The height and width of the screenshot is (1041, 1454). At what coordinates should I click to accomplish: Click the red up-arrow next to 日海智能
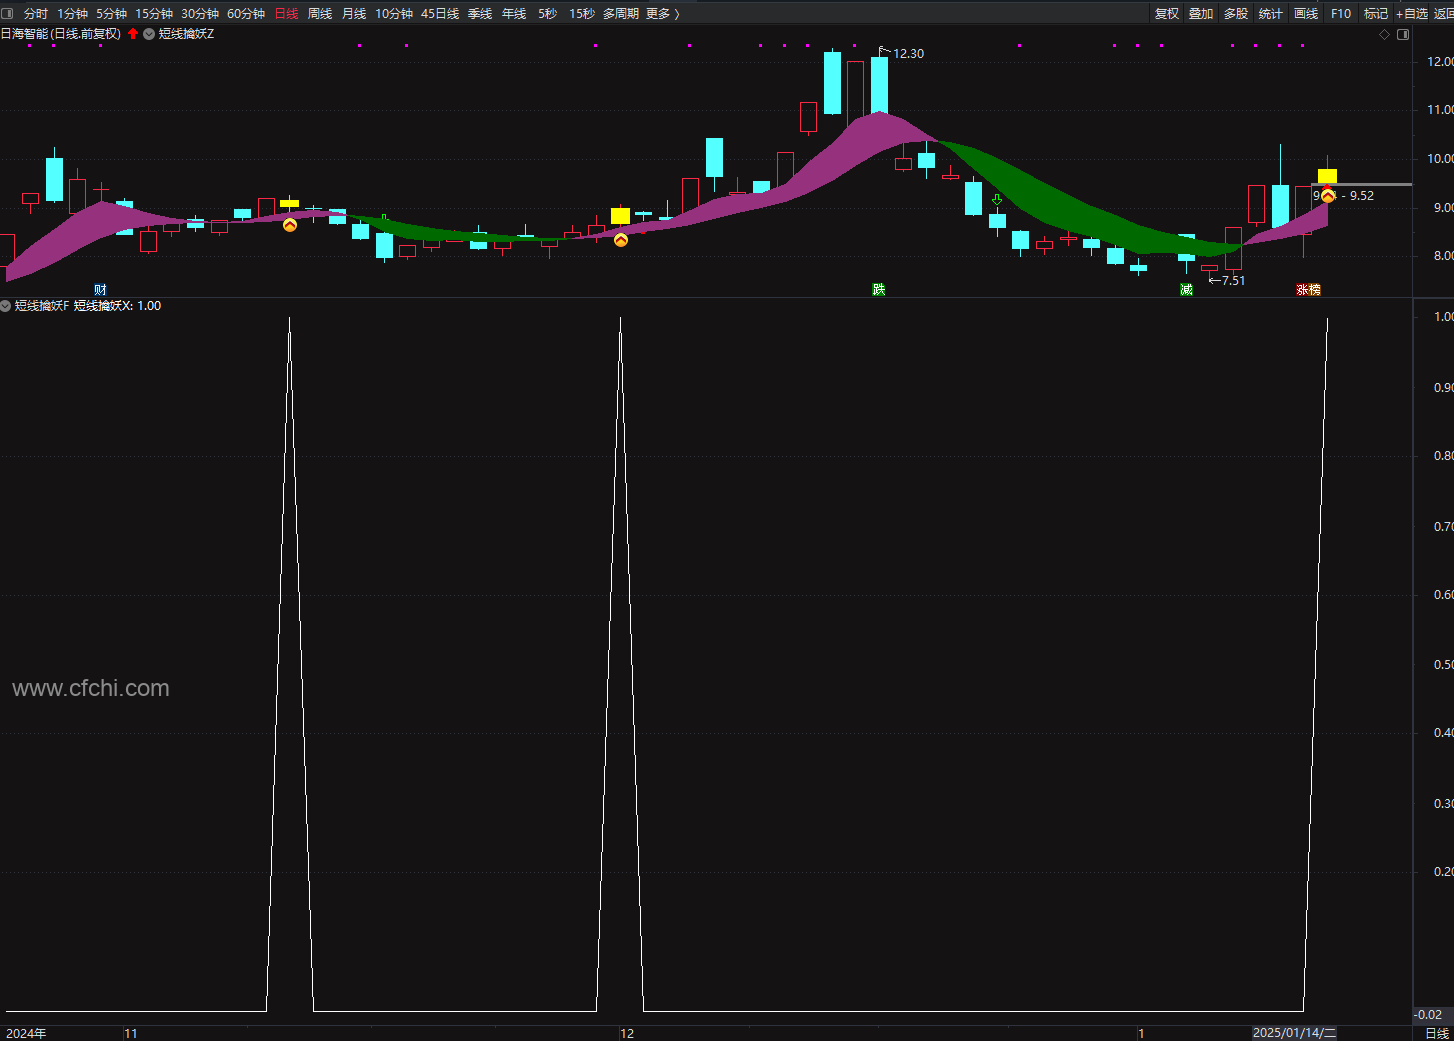point(133,34)
